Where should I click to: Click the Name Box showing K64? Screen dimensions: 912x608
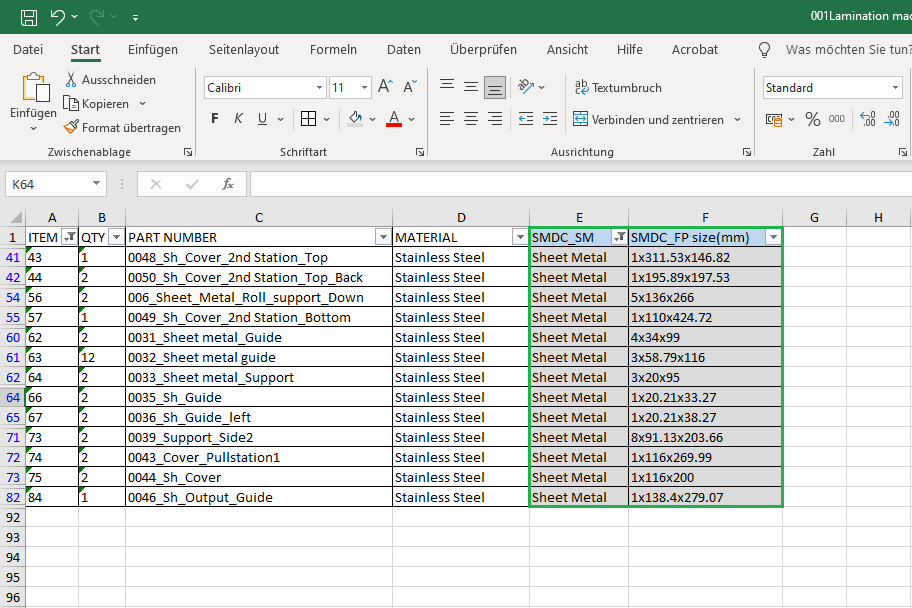click(x=56, y=184)
